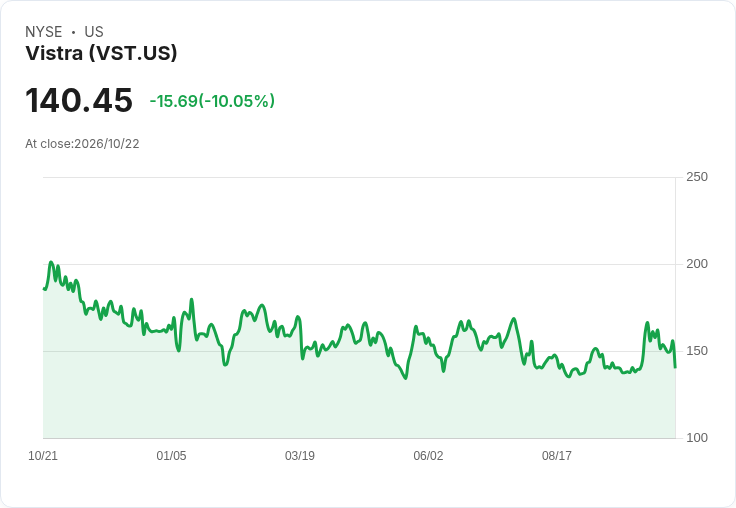Select the 06/02 date axis label
This screenshot has width=736, height=508.
pyautogui.click(x=428, y=456)
